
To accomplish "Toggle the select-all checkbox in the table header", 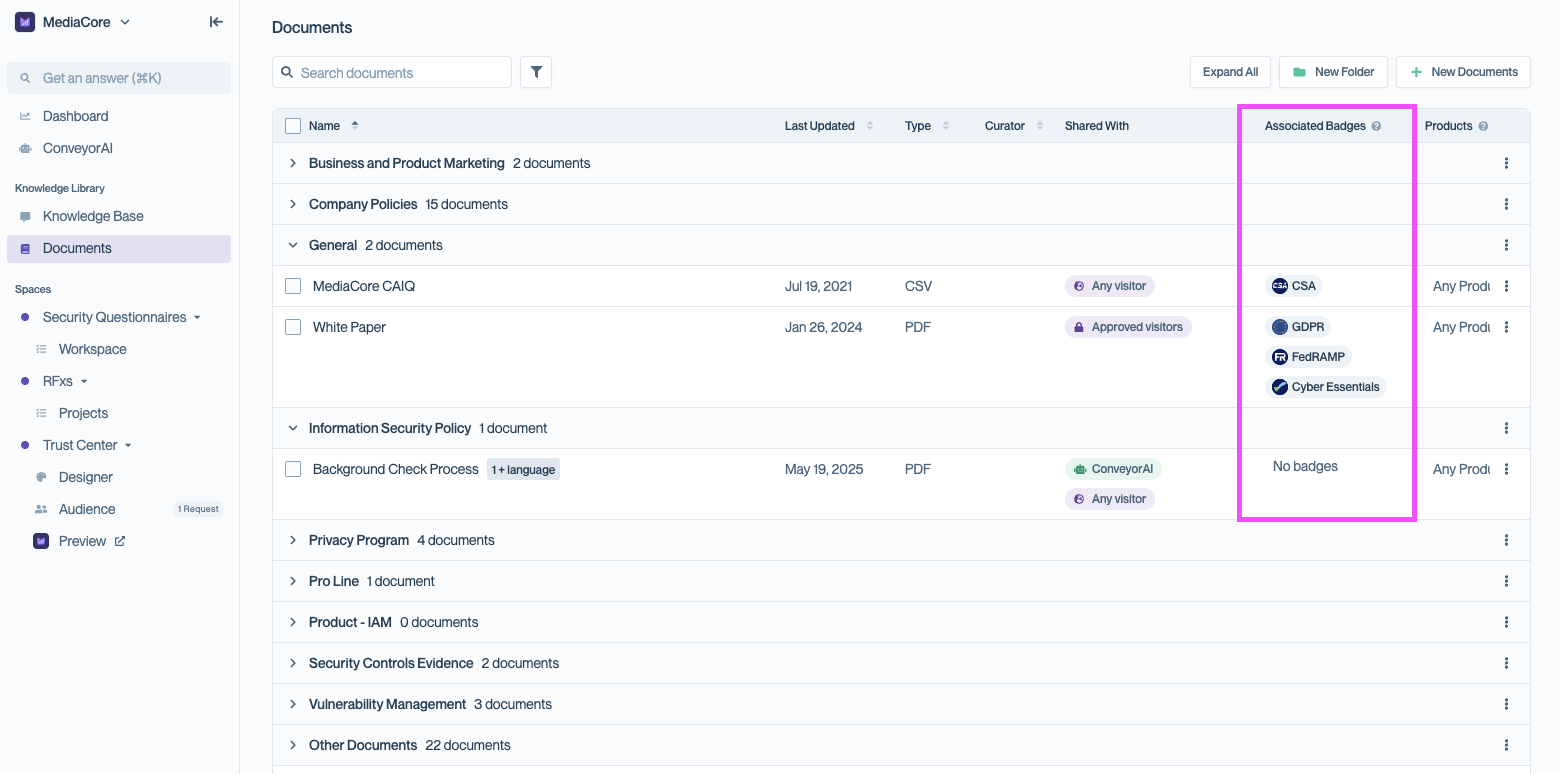I will [x=292, y=125].
